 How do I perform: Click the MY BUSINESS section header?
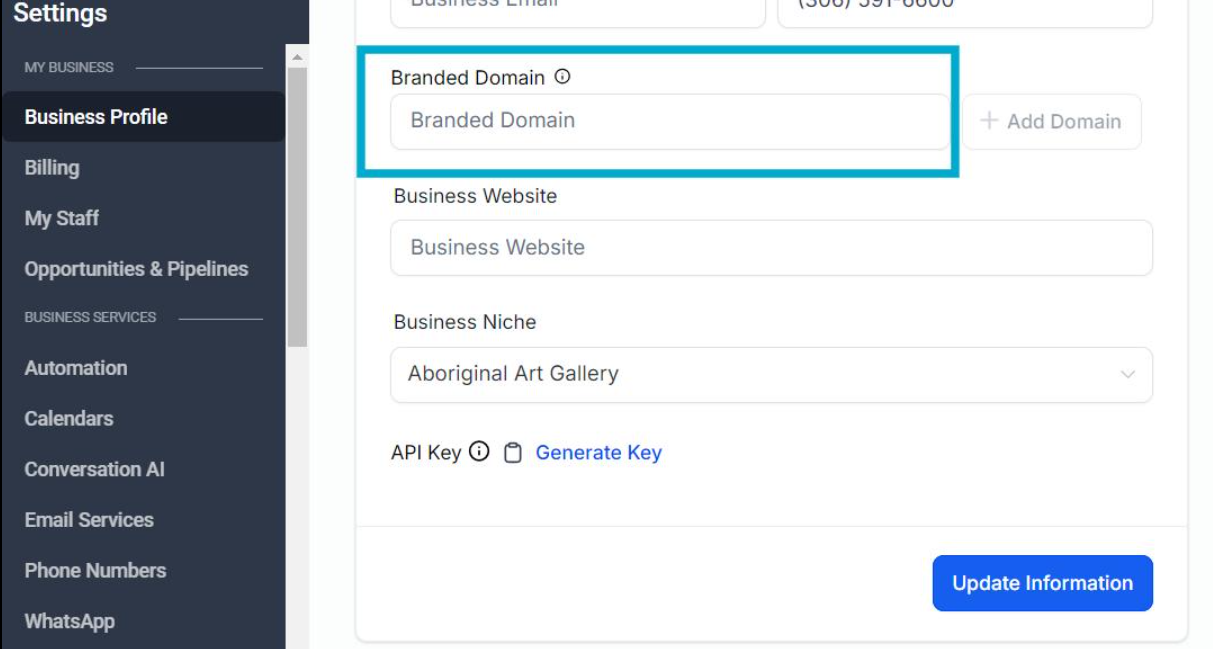[x=69, y=67]
